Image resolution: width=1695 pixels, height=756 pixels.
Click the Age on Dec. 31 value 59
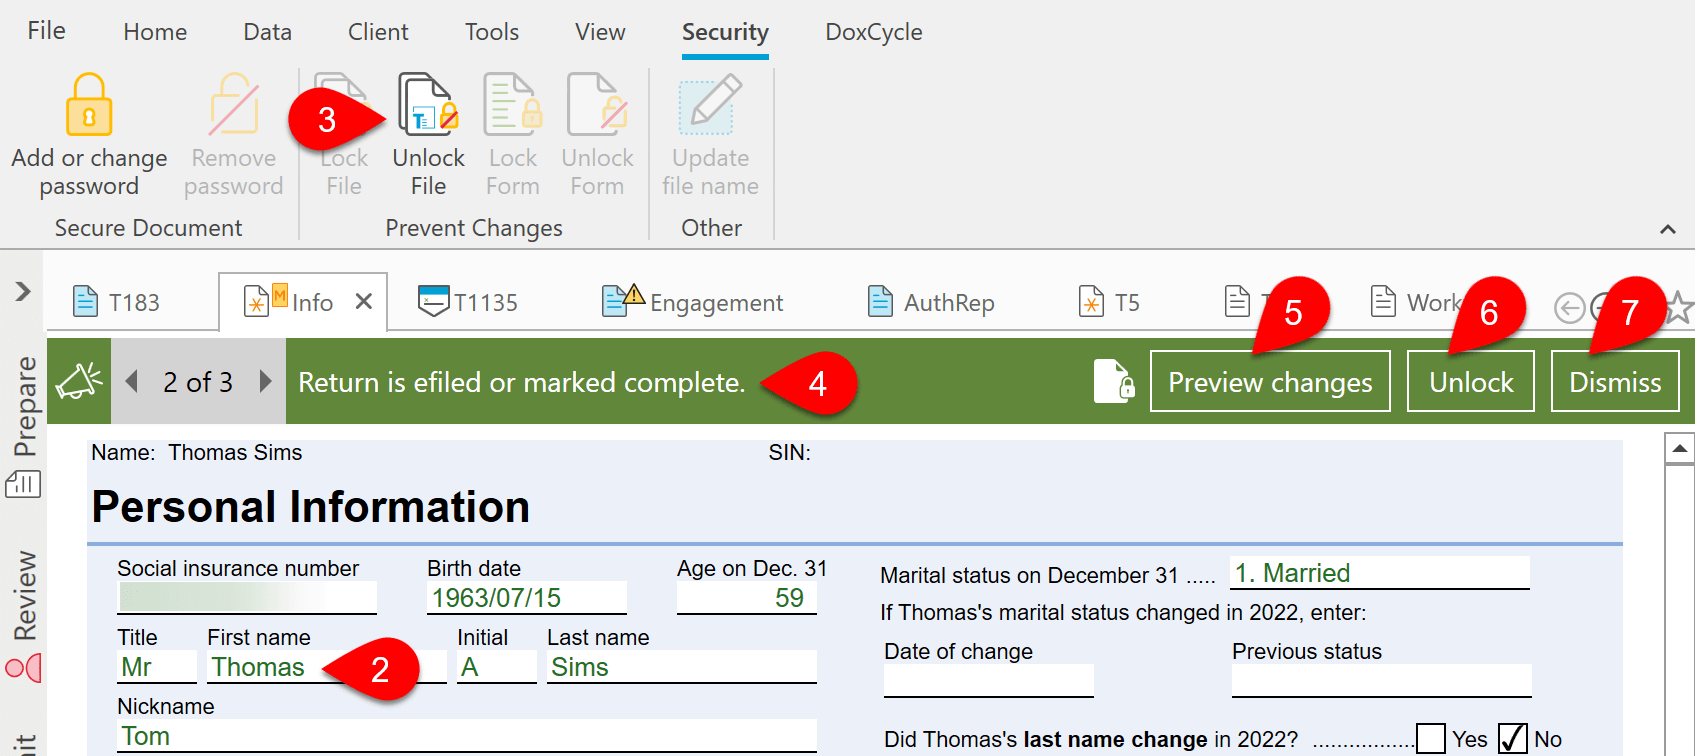[747, 597]
